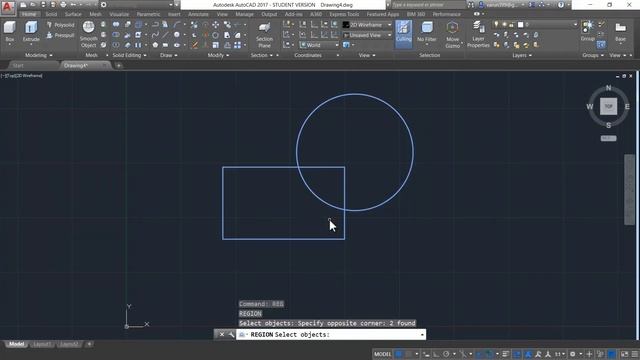The height and width of the screenshot is (360, 640).
Task: Open workspace switching gear icon
Action: pyautogui.click(x=573, y=354)
